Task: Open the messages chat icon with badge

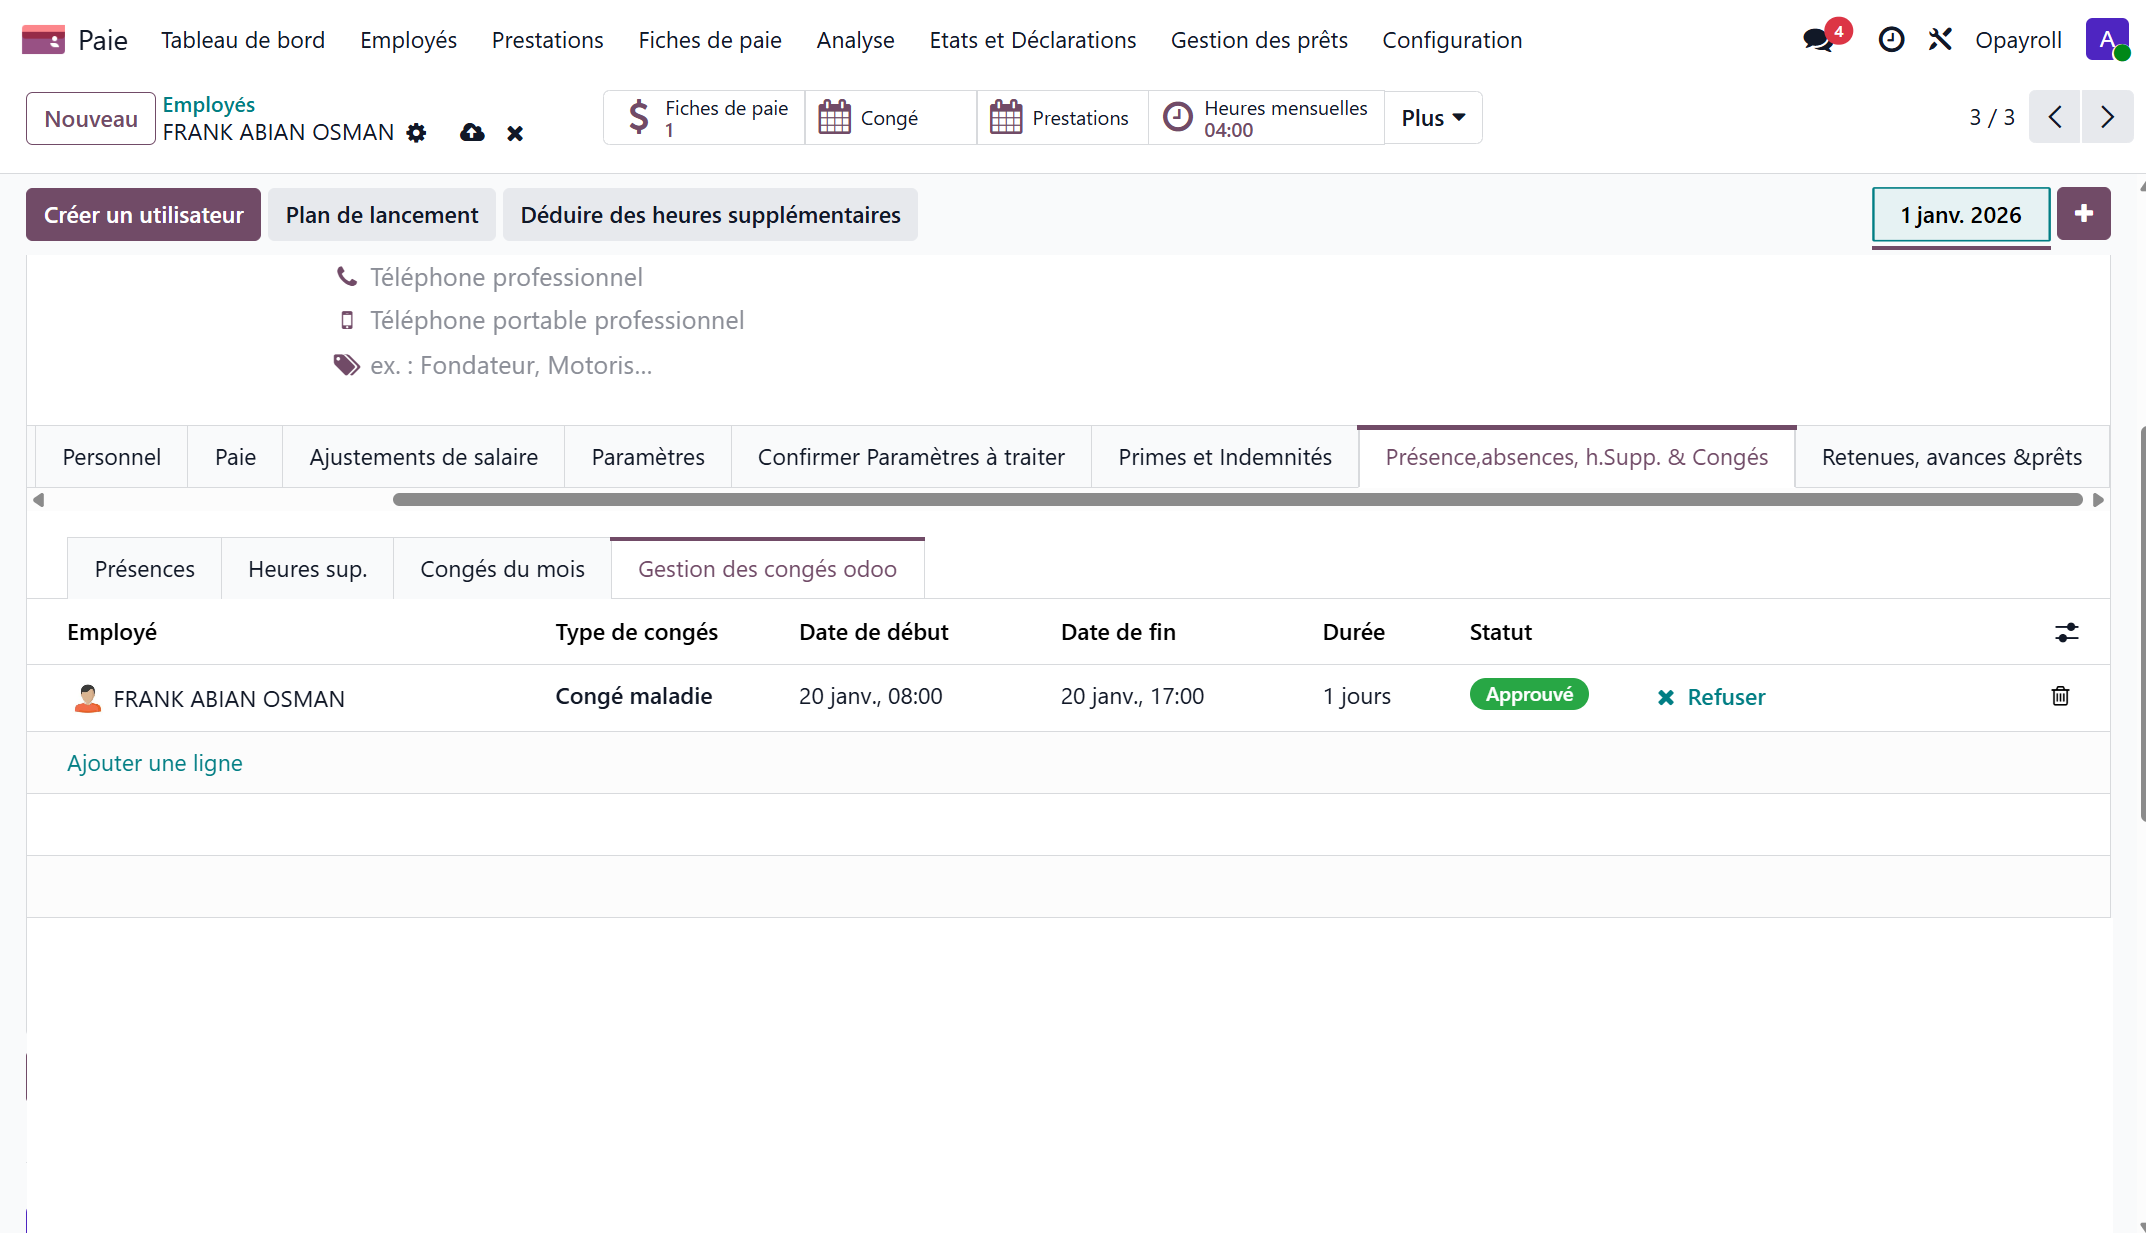Action: point(1820,40)
